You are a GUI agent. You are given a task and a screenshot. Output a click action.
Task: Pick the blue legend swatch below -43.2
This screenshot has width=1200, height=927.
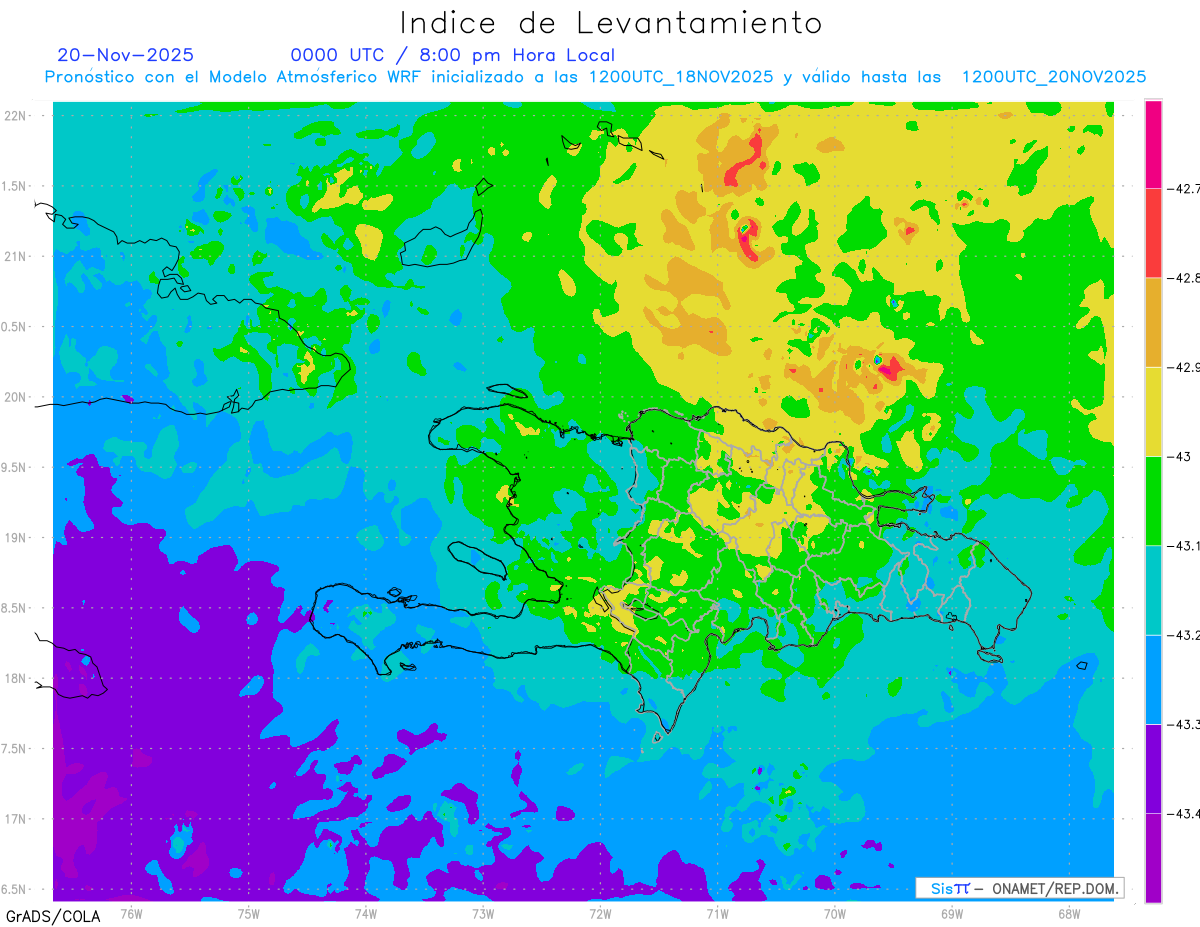(x=1153, y=679)
